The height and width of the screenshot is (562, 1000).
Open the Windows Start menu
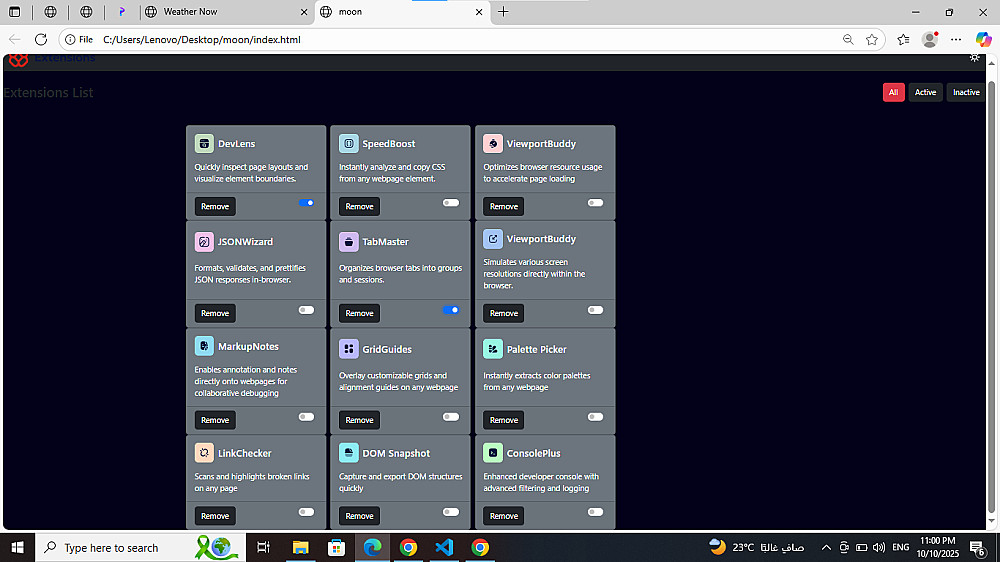tap(17, 547)
